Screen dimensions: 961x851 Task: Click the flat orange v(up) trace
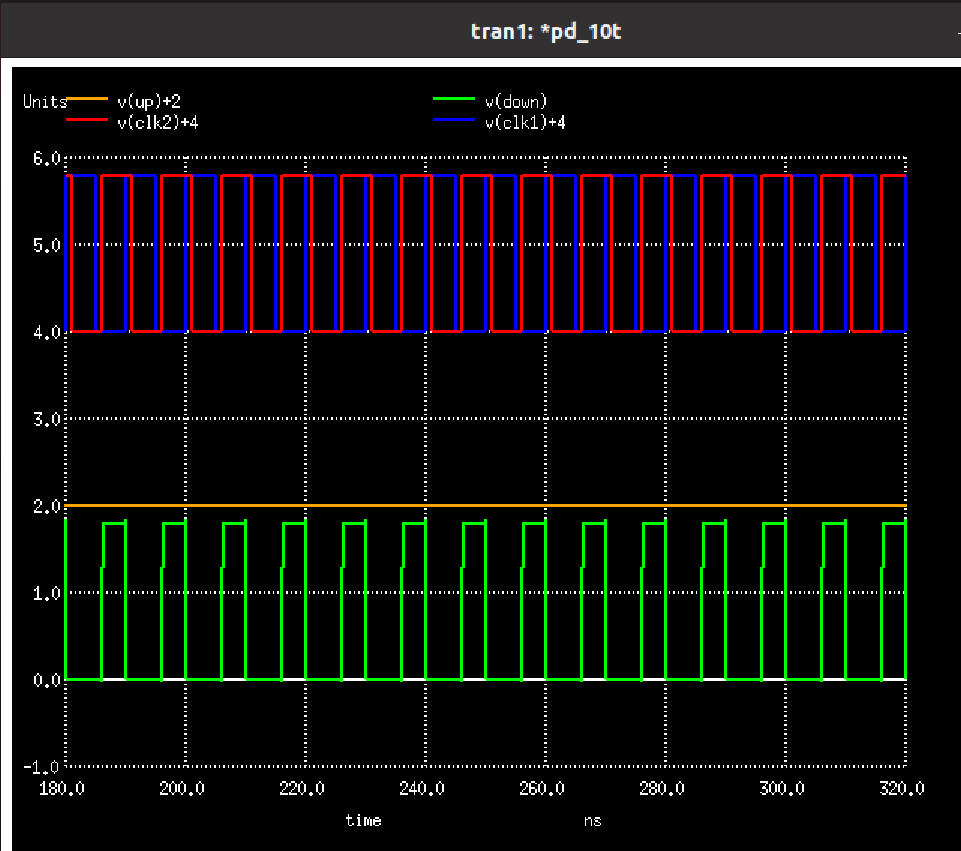485,505
